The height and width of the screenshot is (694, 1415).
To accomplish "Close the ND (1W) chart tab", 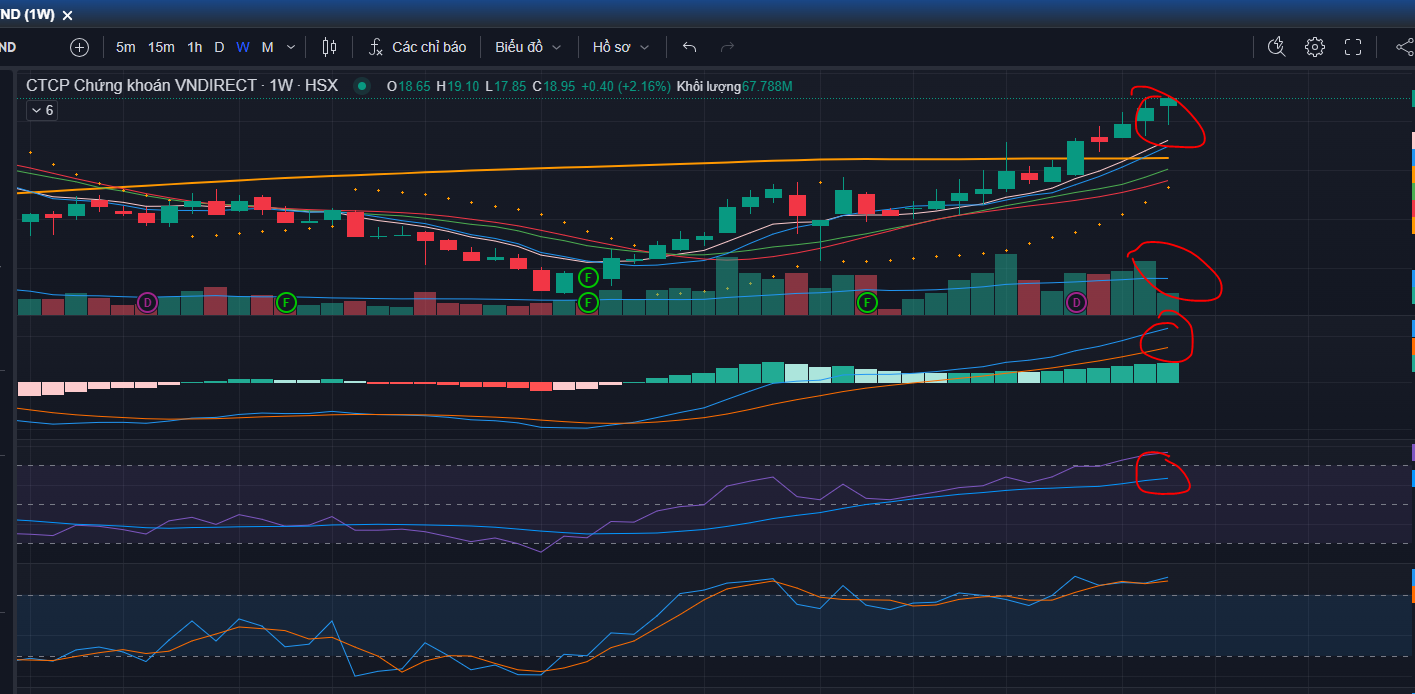I will point(68,15).
